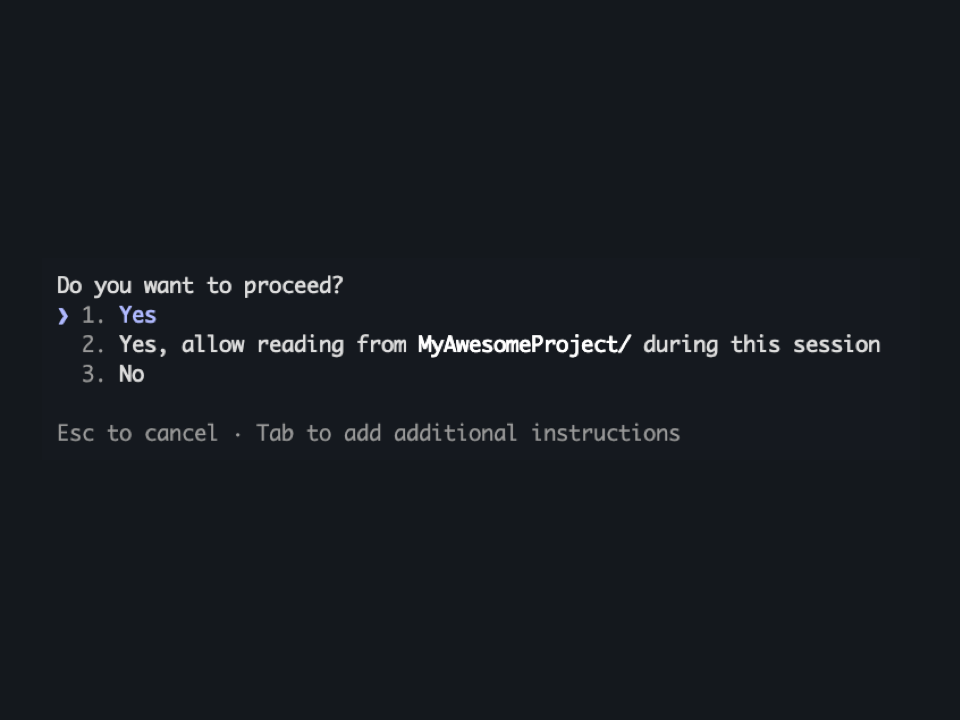The height and width of the screenshot is (720, 960).
Task: Click the word "No" in option 3
Action: coord(131,374)
